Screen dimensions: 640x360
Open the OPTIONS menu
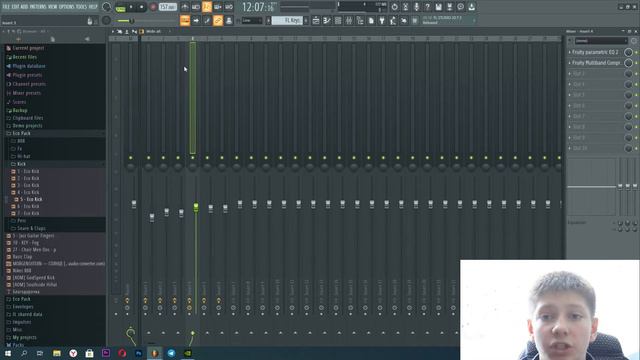tap(67, 7)
